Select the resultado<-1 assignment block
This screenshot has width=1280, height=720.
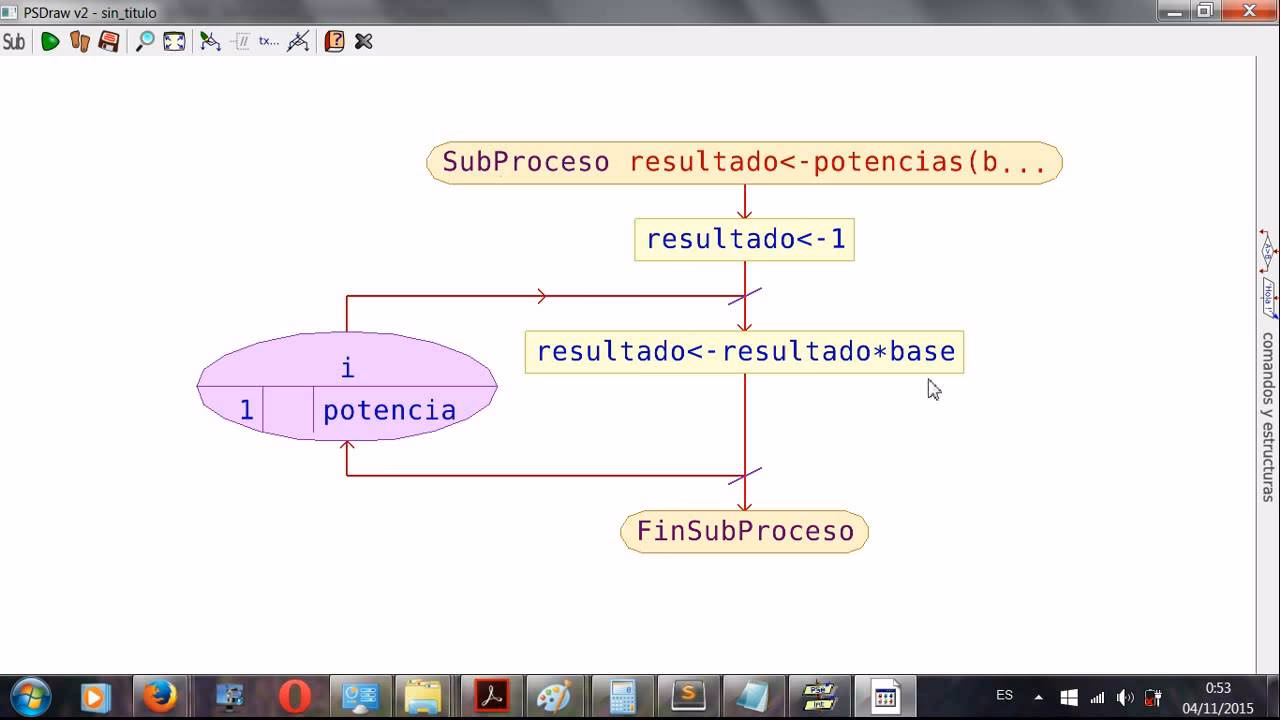coord(744,239)
